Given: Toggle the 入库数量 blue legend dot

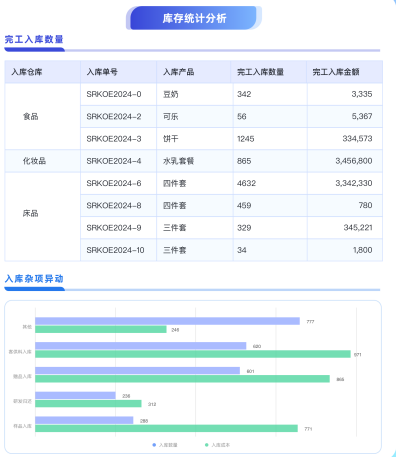Looking at the screenshot, I should pos(154,445).
